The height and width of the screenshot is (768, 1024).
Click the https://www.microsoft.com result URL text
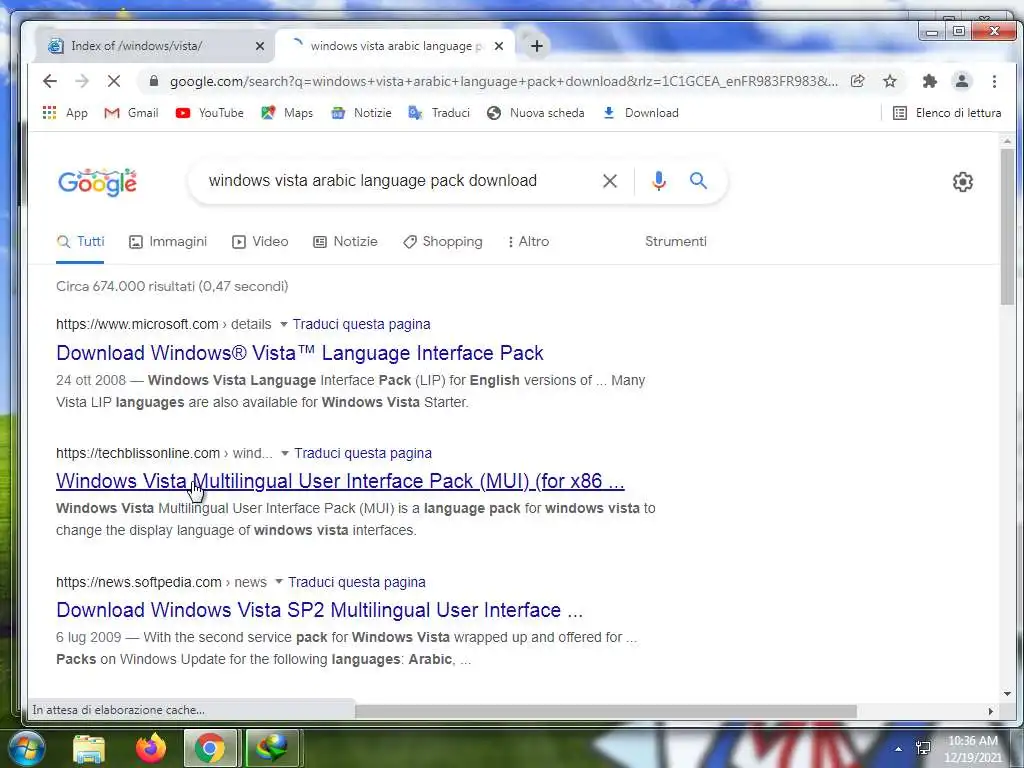(137, 325)
